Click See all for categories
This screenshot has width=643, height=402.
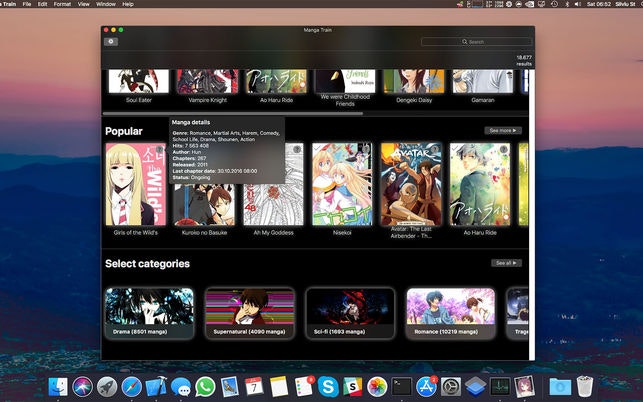click(x=506, y=263)
